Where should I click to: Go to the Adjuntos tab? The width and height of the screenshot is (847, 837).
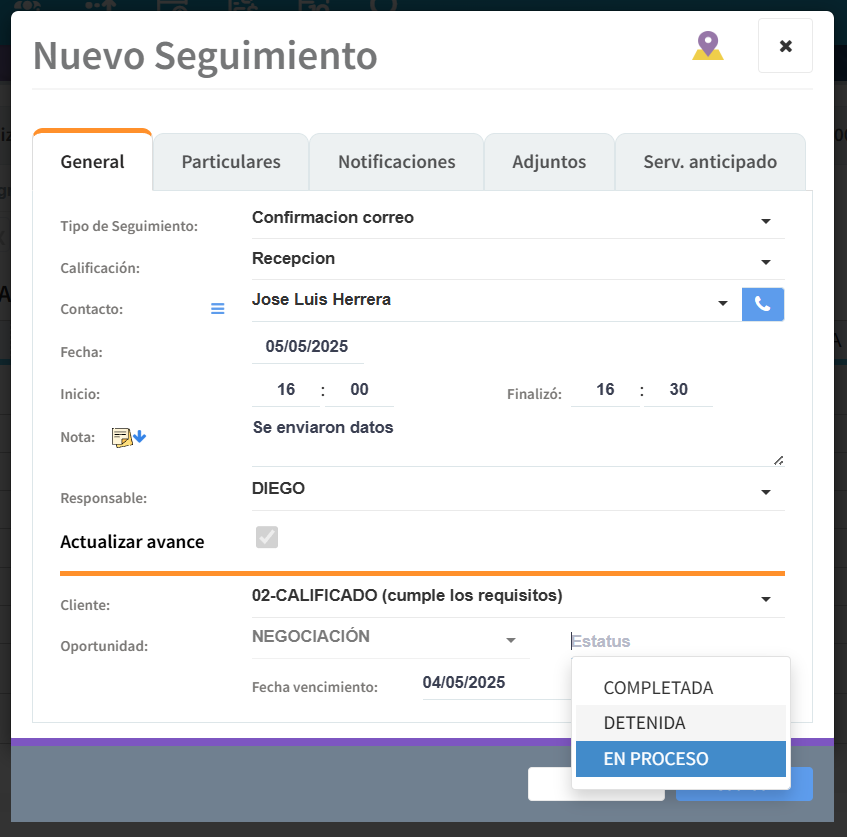pos(549,162)
